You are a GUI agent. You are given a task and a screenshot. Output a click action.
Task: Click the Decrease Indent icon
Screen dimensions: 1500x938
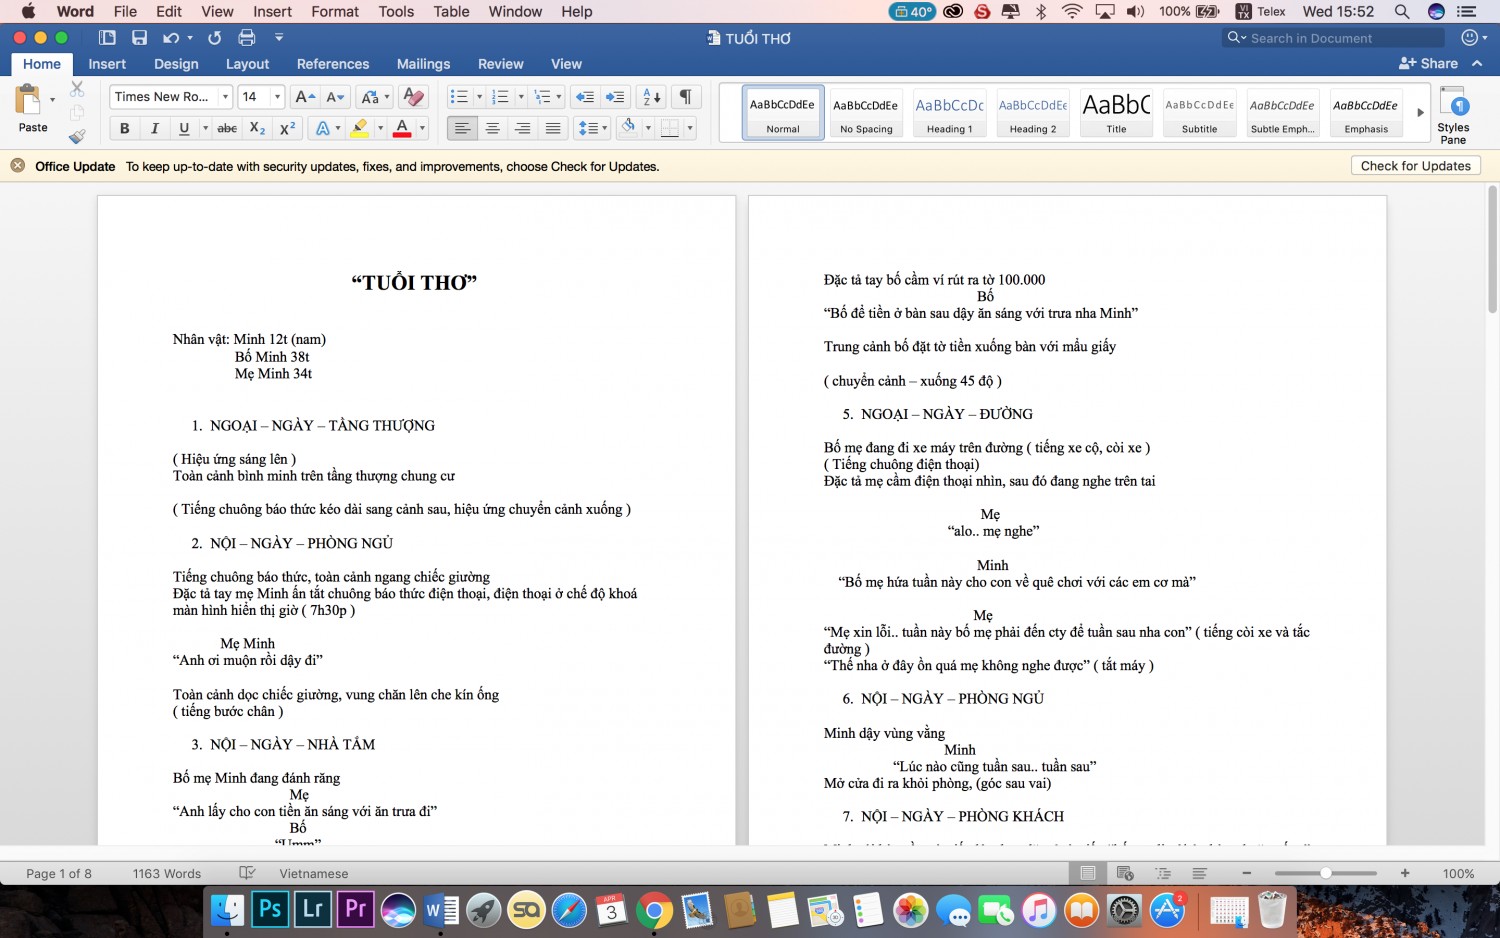click(x=585, y=97)
